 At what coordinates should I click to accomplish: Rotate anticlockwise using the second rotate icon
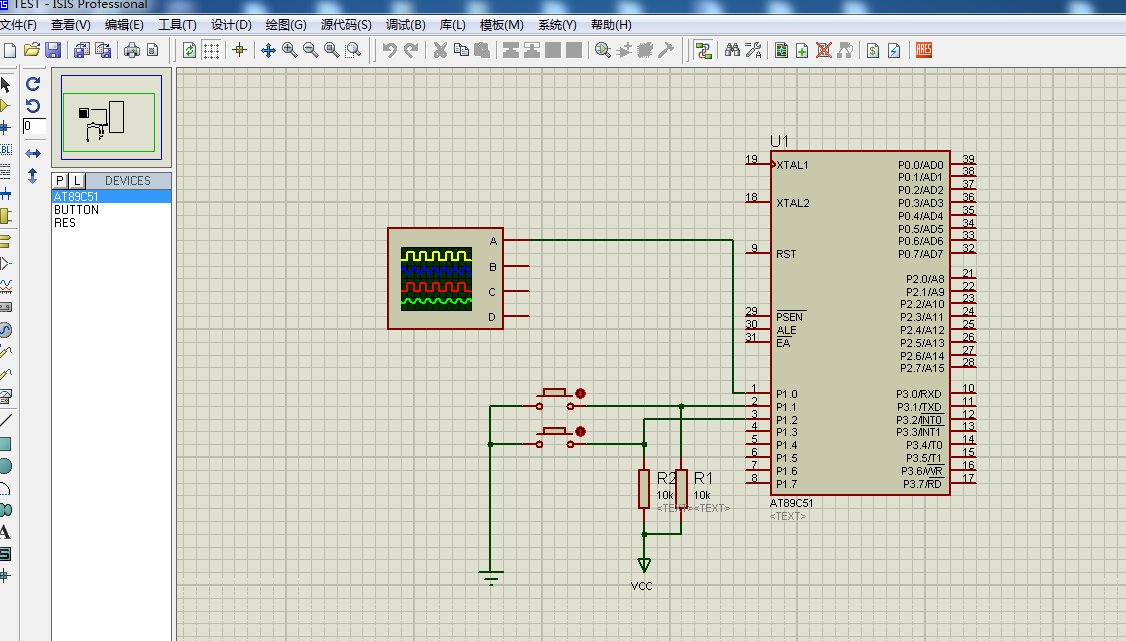[33, 106]
